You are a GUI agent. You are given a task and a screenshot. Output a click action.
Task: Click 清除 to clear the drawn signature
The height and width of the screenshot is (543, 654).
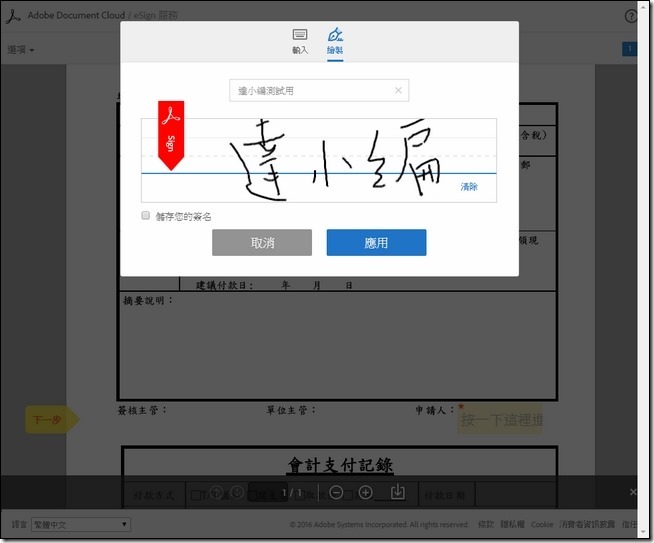point(469,187)
